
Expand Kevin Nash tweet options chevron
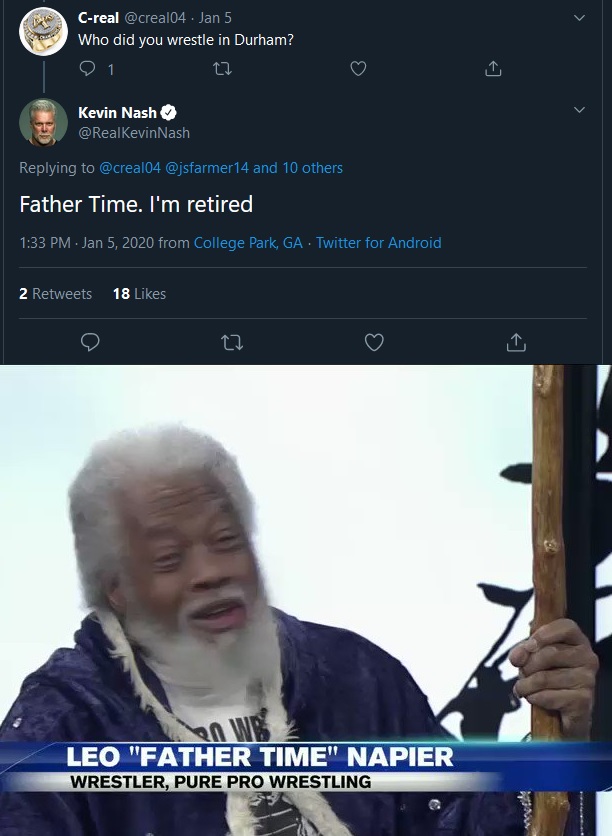tap(579, 110)
